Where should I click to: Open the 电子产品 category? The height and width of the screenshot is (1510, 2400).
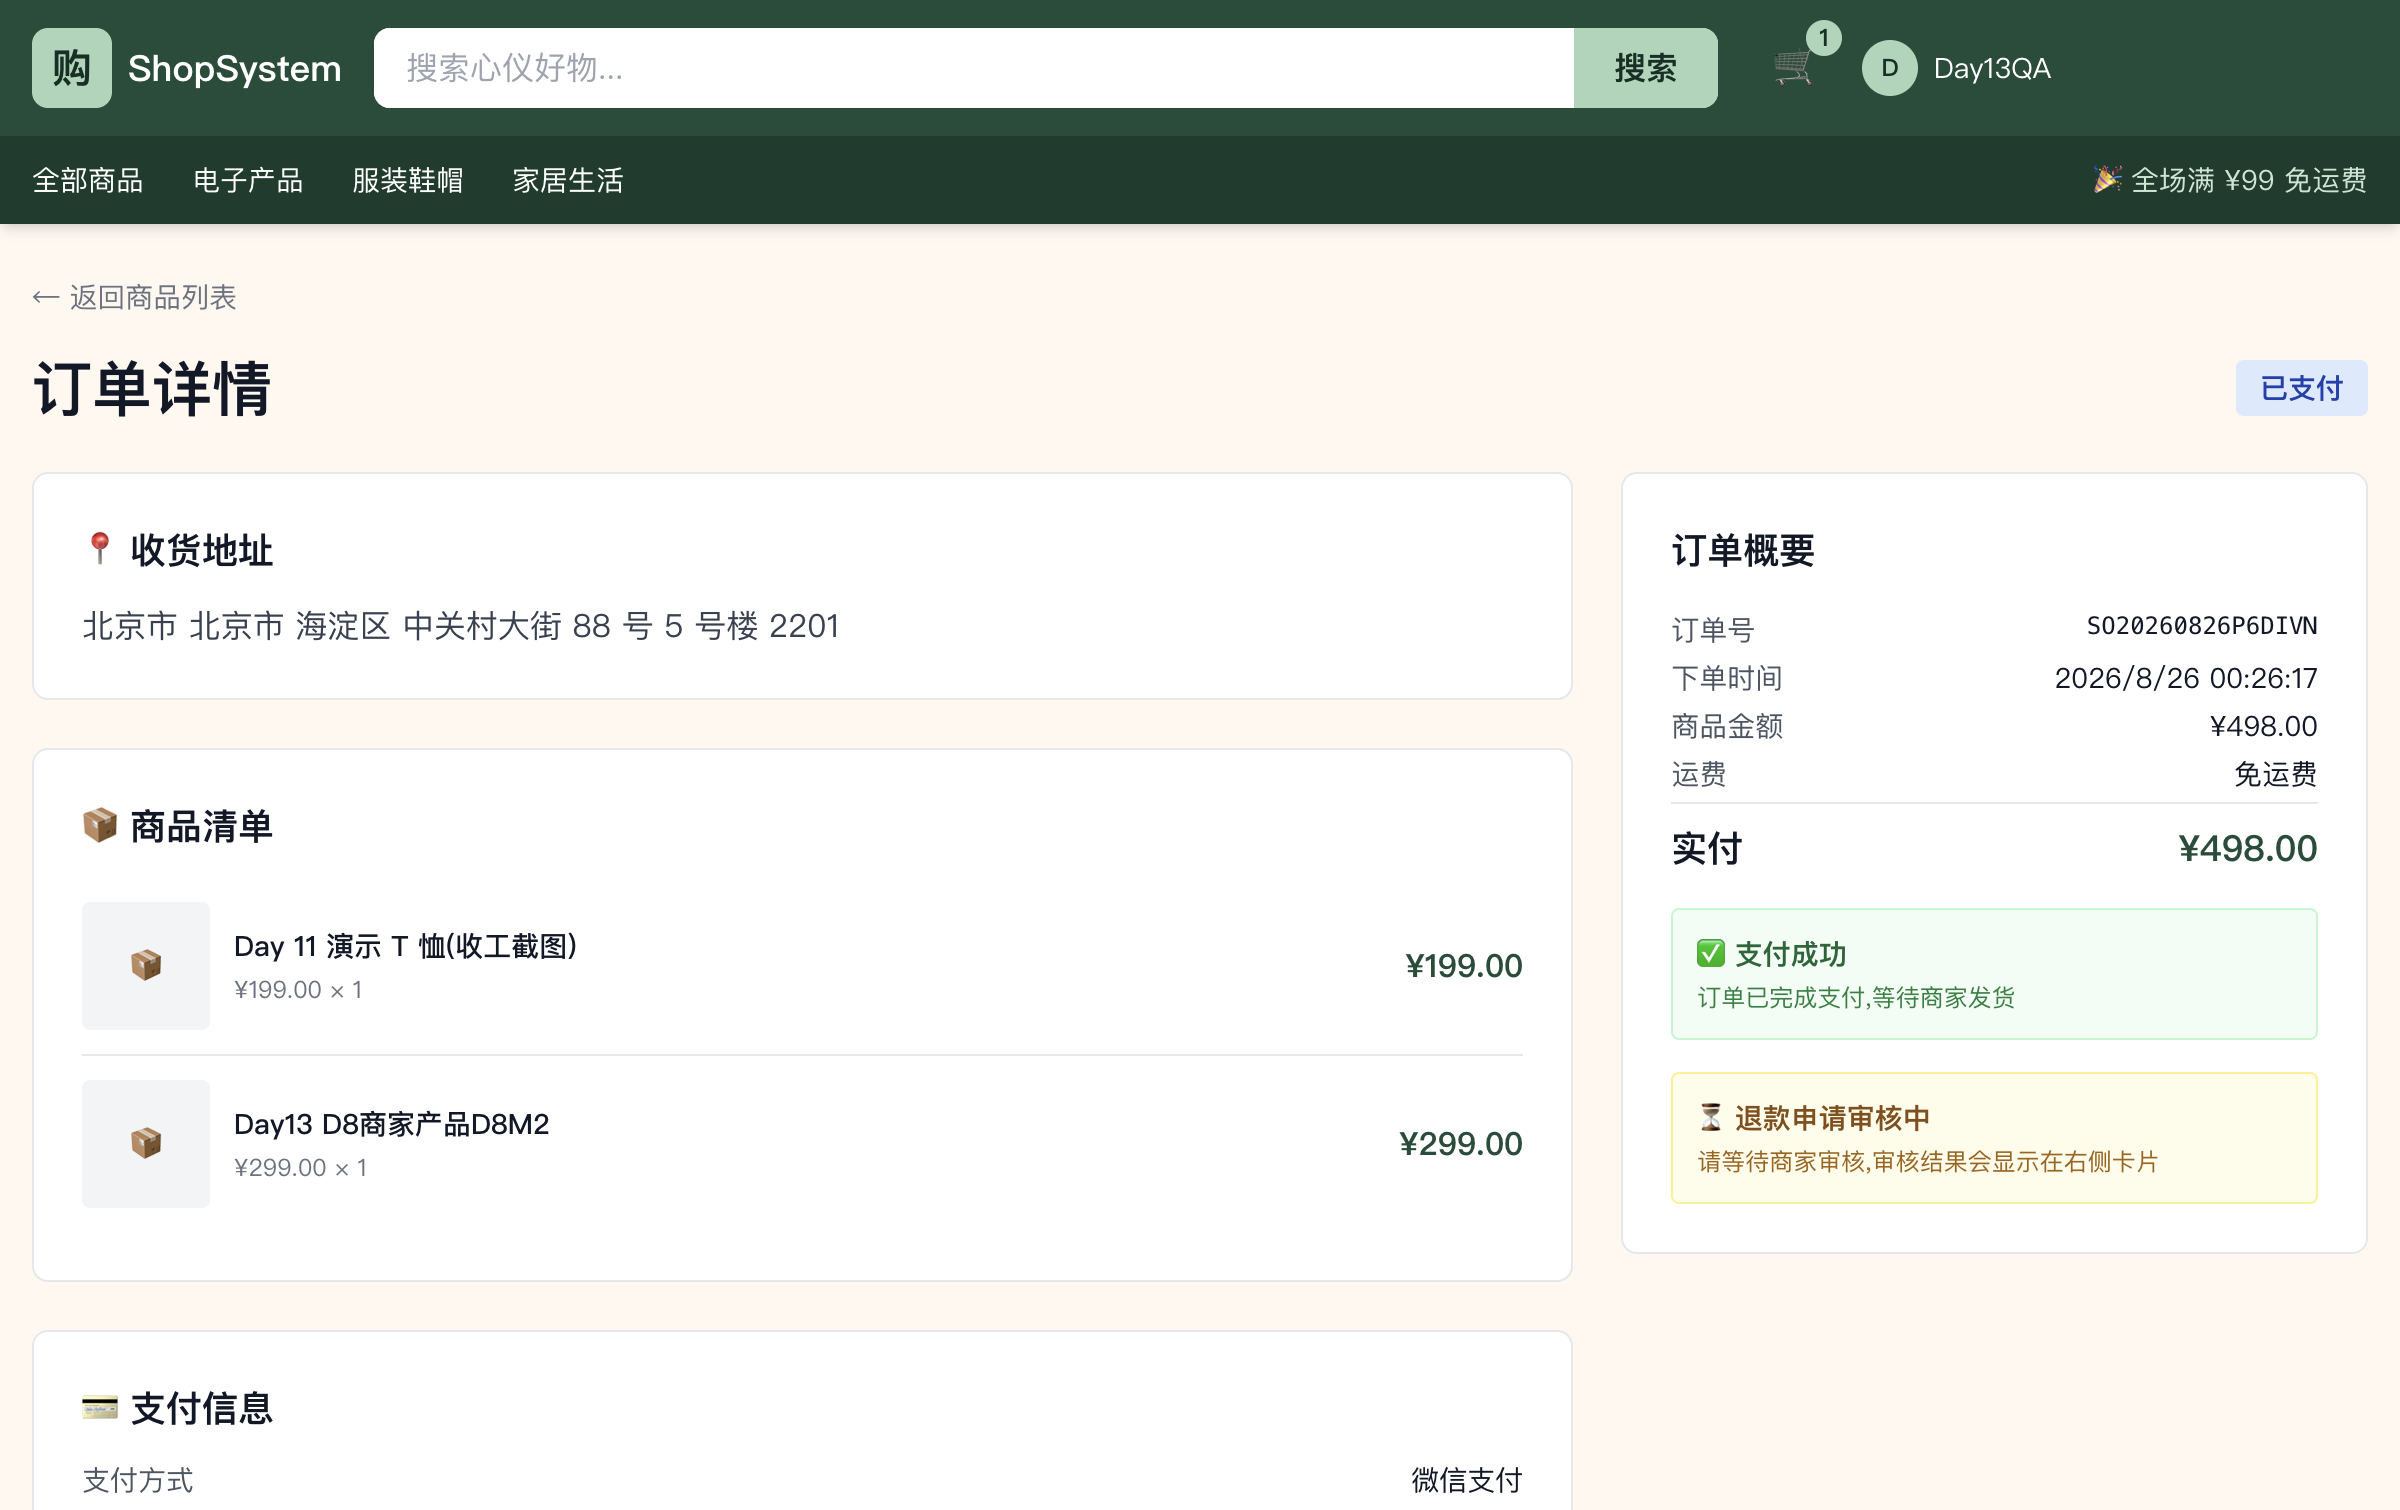tap(248, 180)
